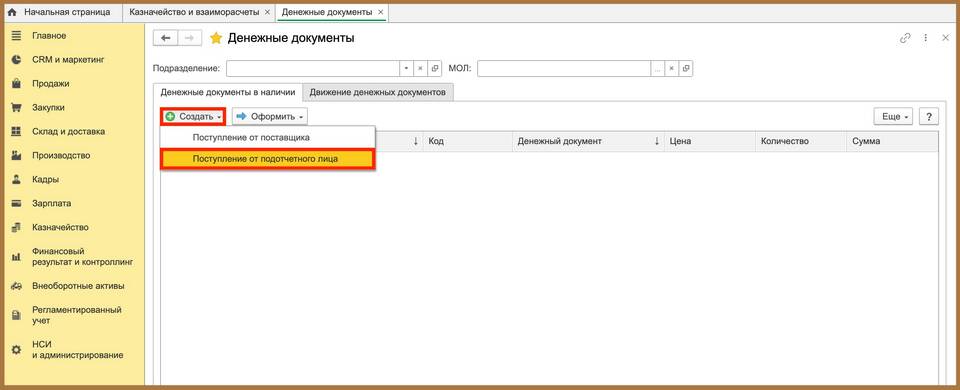The width and height of the screenshot is (960, 390).
Task: Open the Еще dropdown menu
Action: (x=894, y=116)
